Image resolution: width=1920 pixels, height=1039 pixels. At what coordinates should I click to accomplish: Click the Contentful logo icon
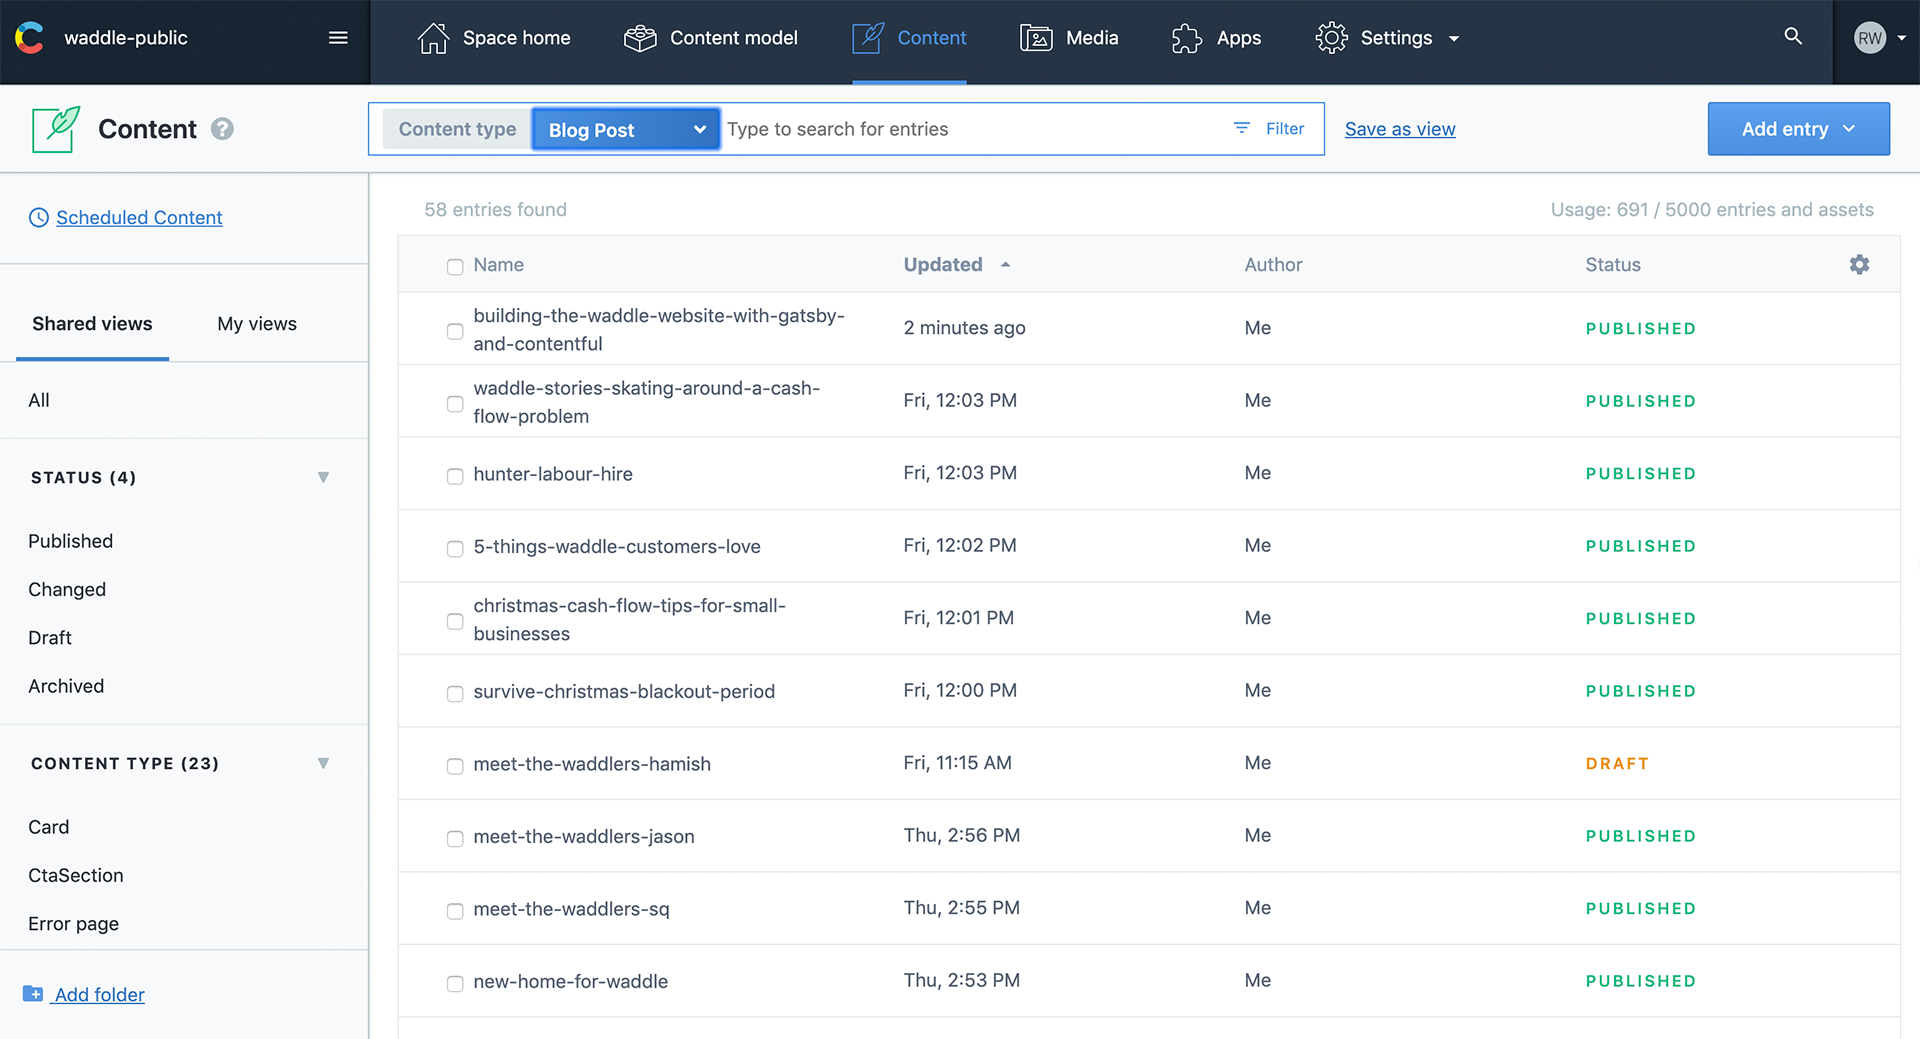[x=30, y=38]
